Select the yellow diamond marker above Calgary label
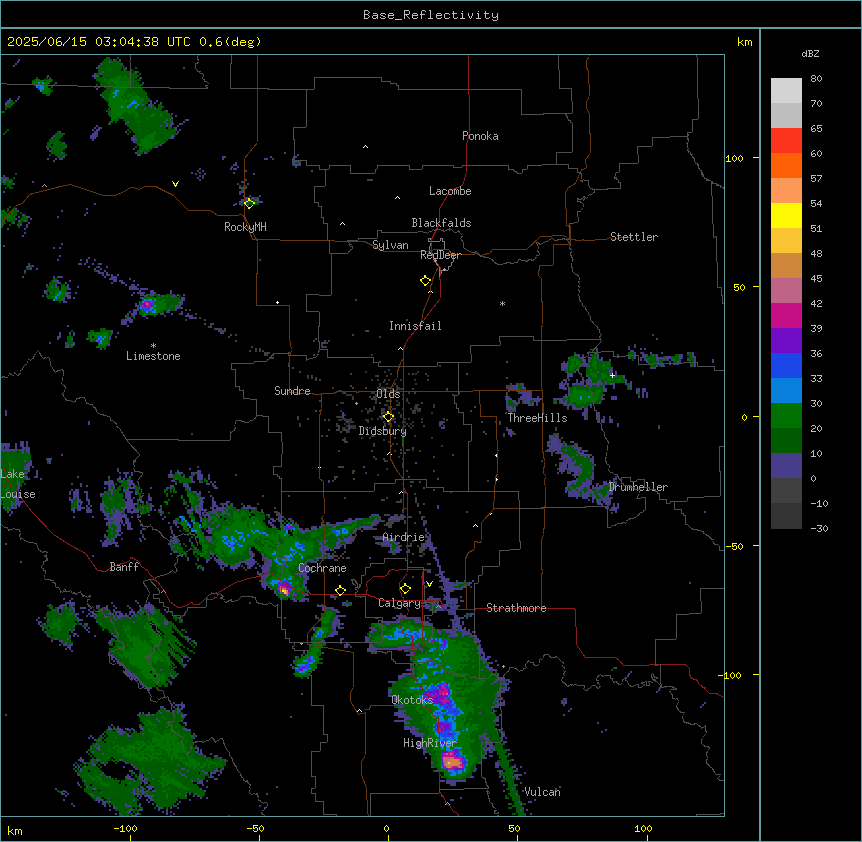This screenshot has width=862, height=842. pos(405,589)
